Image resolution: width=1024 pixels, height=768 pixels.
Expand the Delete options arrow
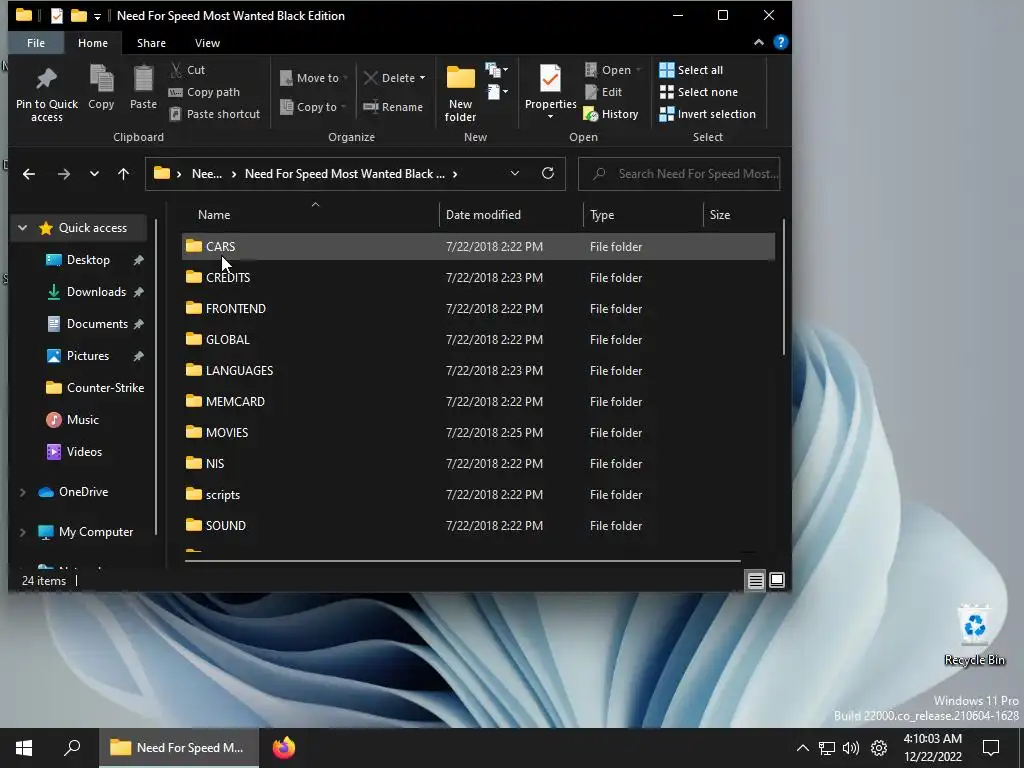click(423, 78)
